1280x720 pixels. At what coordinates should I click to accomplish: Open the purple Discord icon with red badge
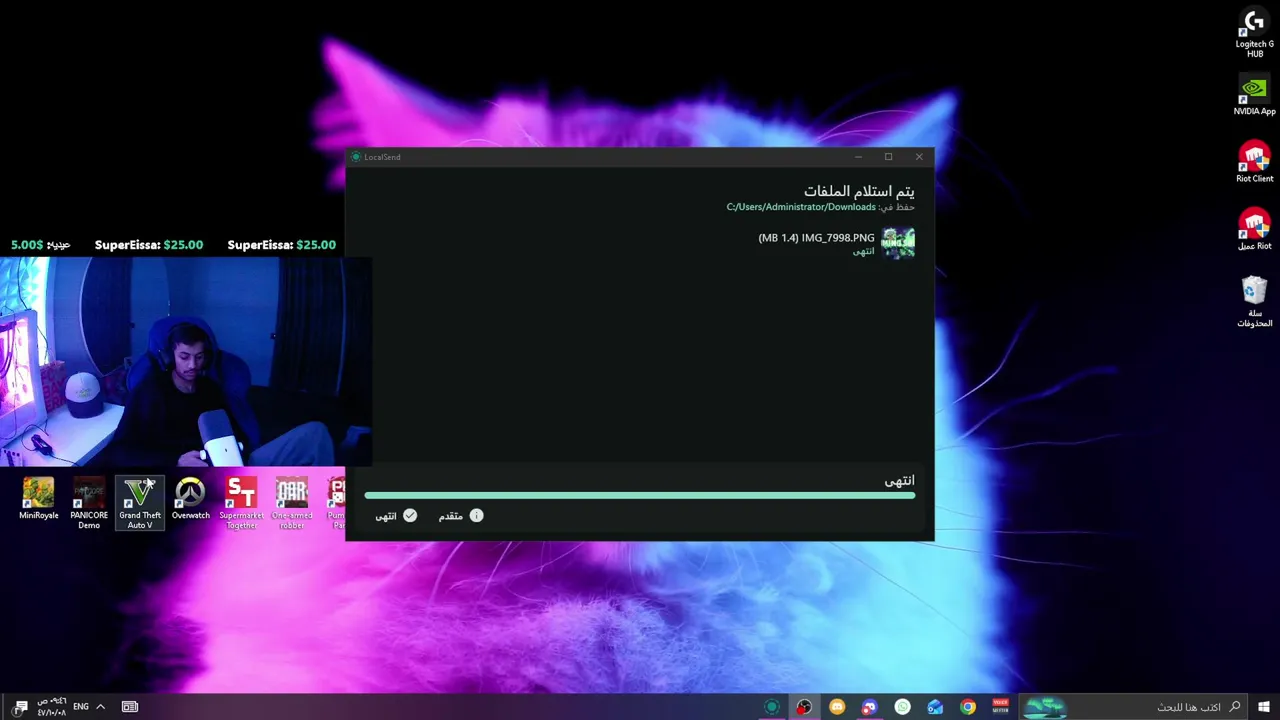[x=870, y=707]
